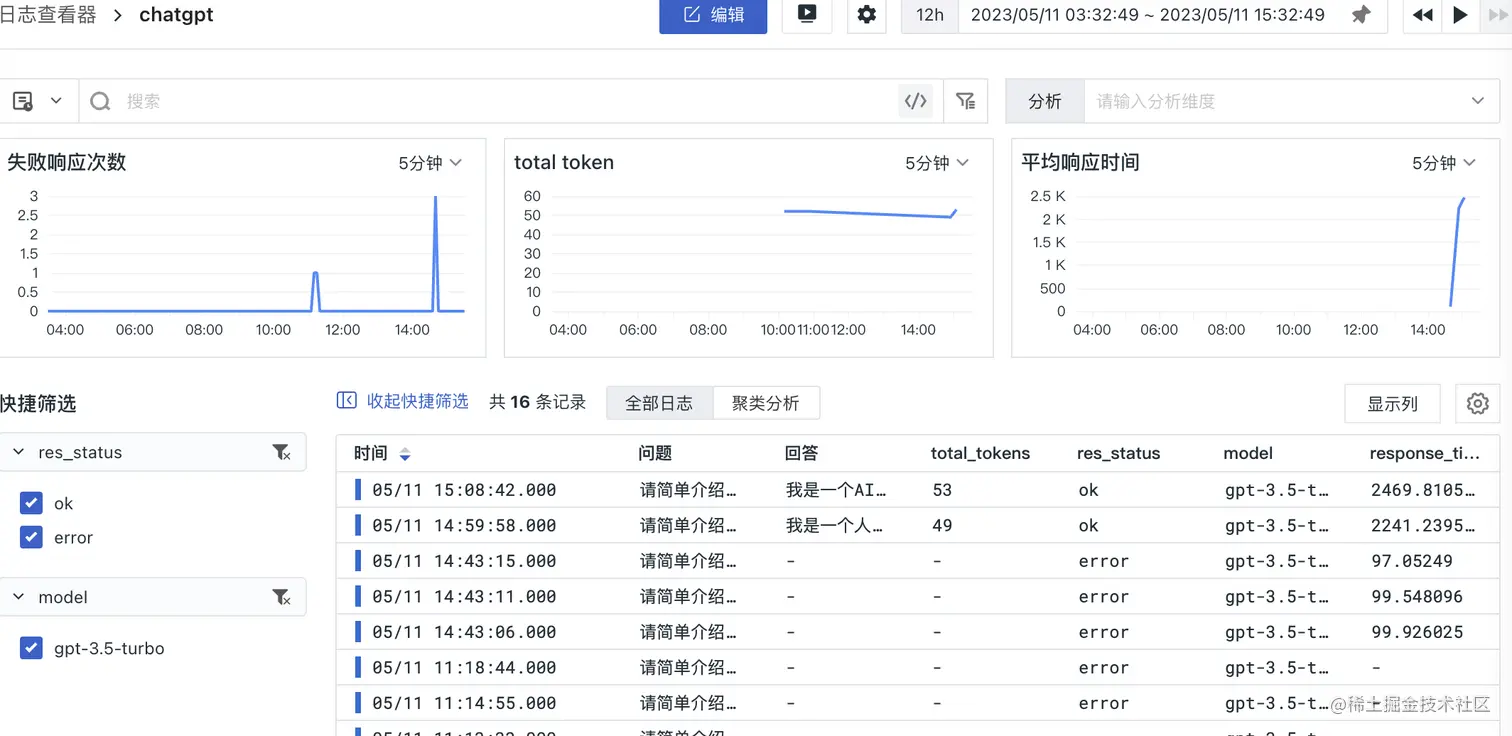
Task: Click response time value 99.548096
Action: tap(1417, 596)
